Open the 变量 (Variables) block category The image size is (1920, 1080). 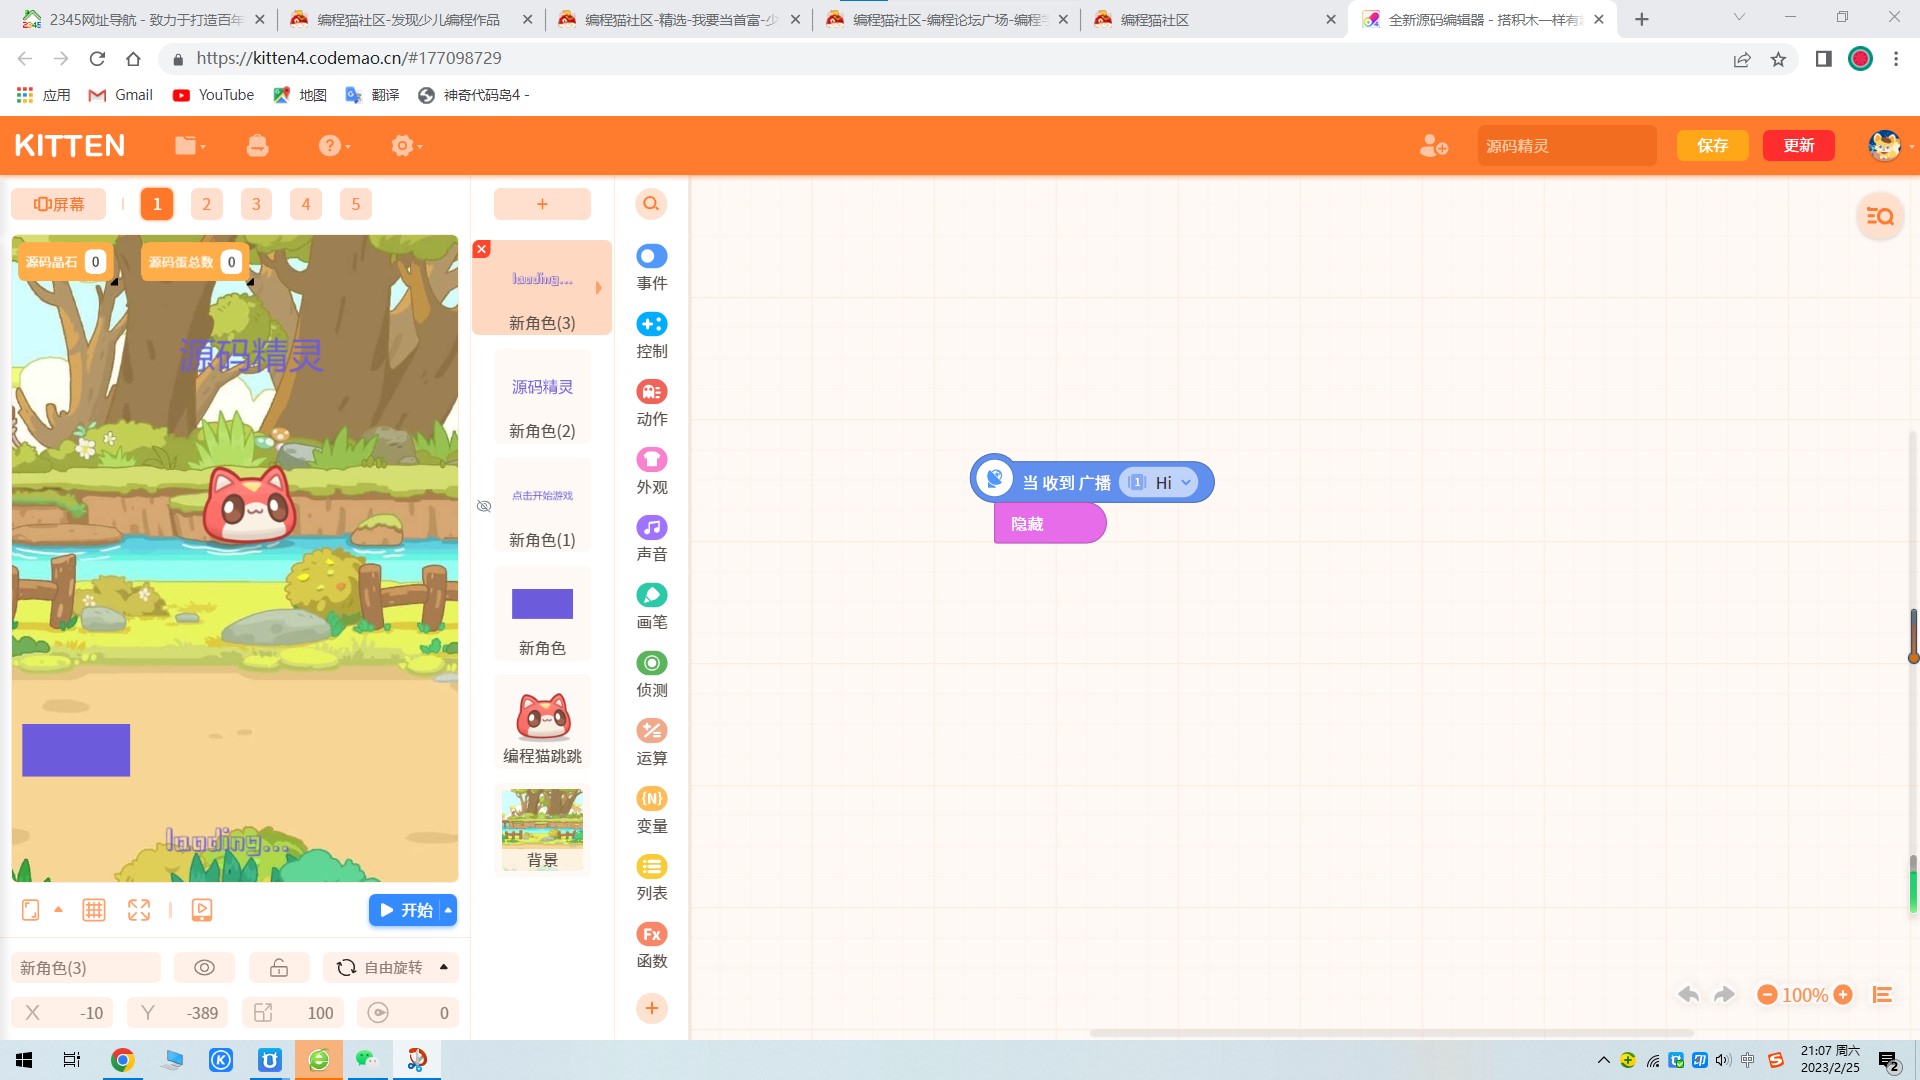coord(651,811)
